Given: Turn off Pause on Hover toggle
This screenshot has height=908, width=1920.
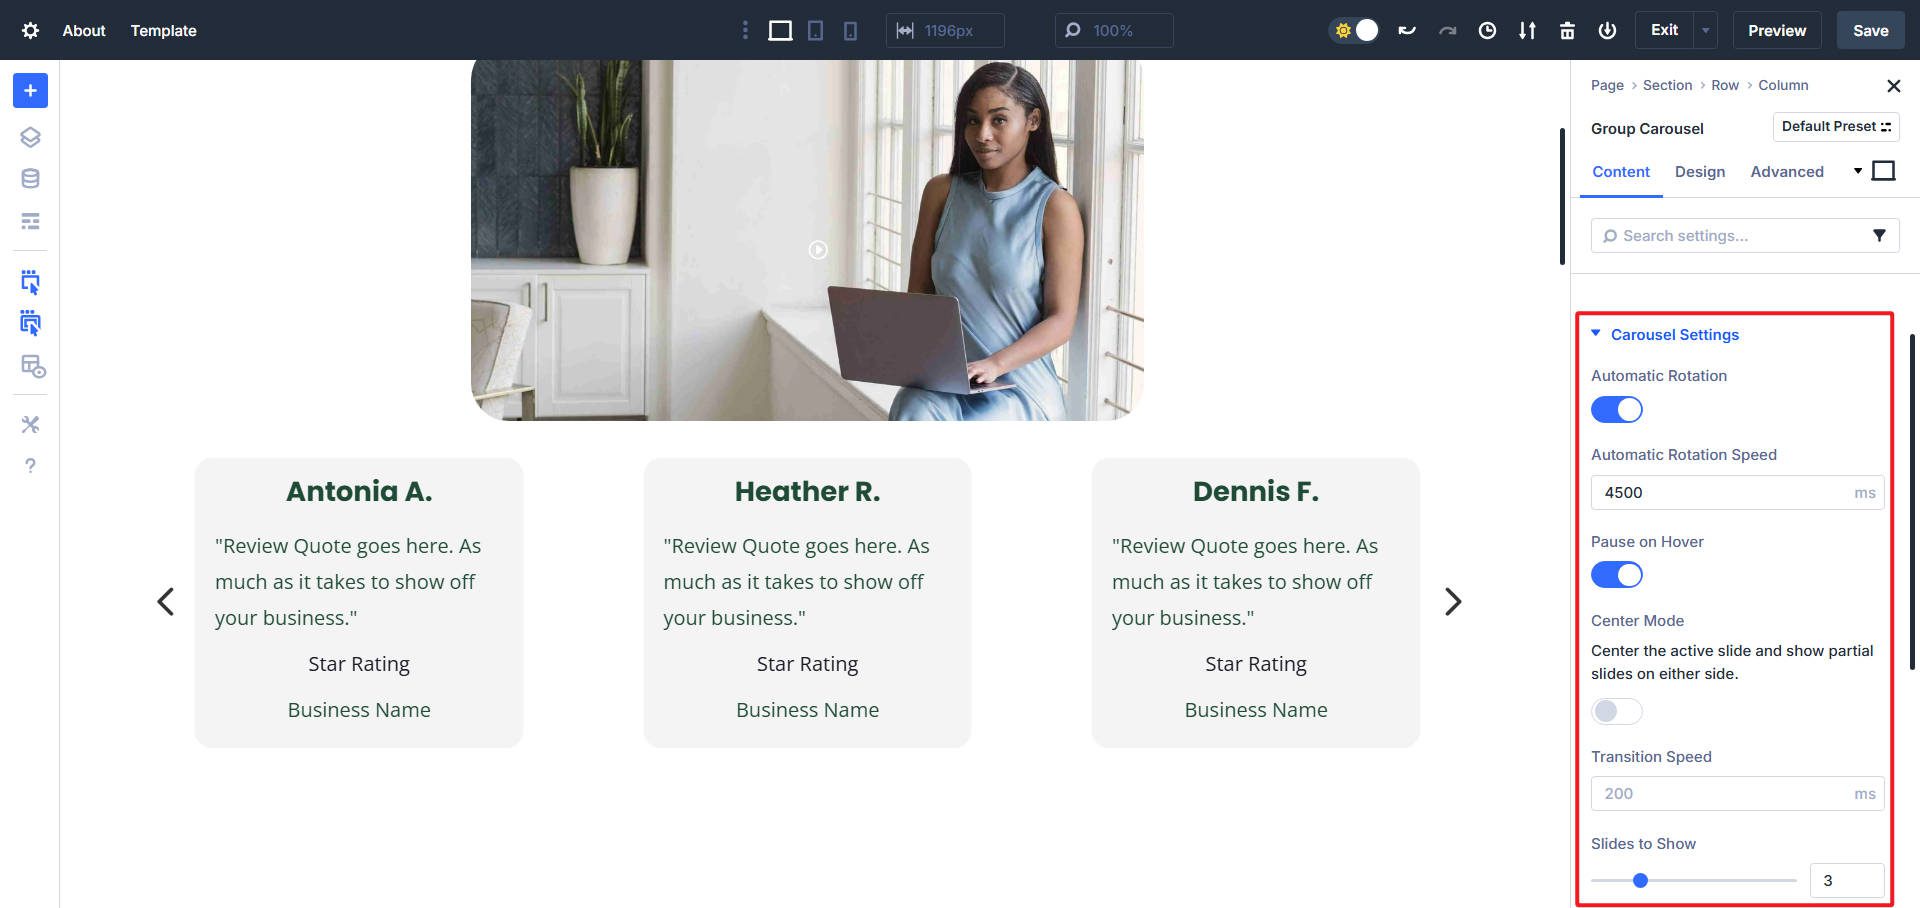Looking at the screenshot, I should [1616, 575].
